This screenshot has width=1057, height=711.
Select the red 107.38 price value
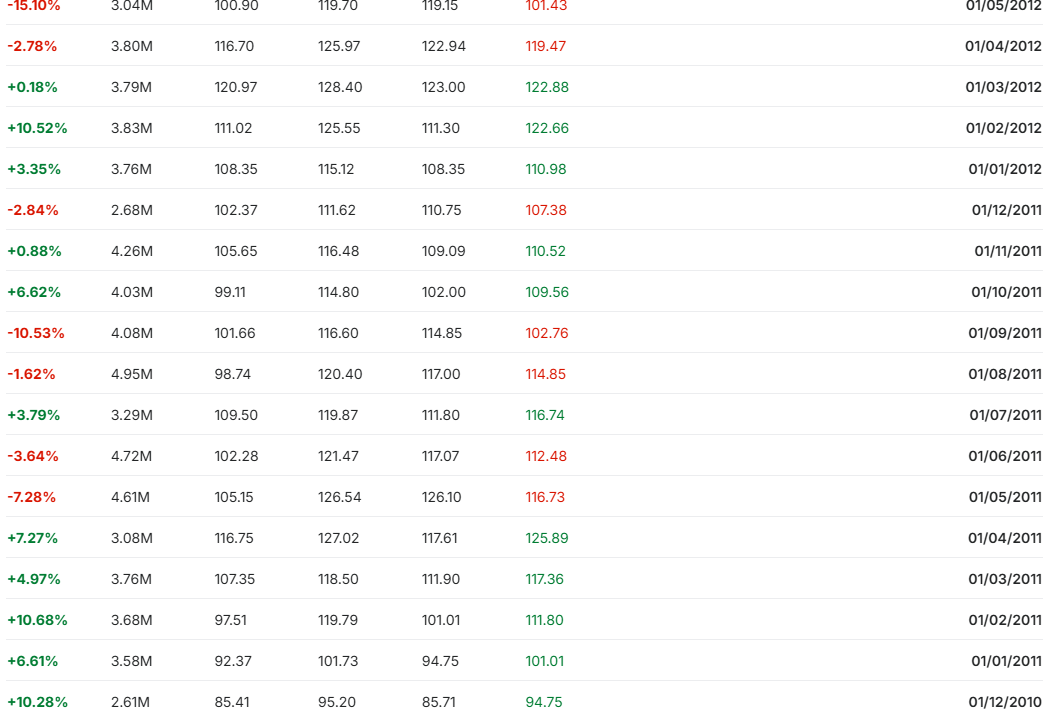coord(546,210)
